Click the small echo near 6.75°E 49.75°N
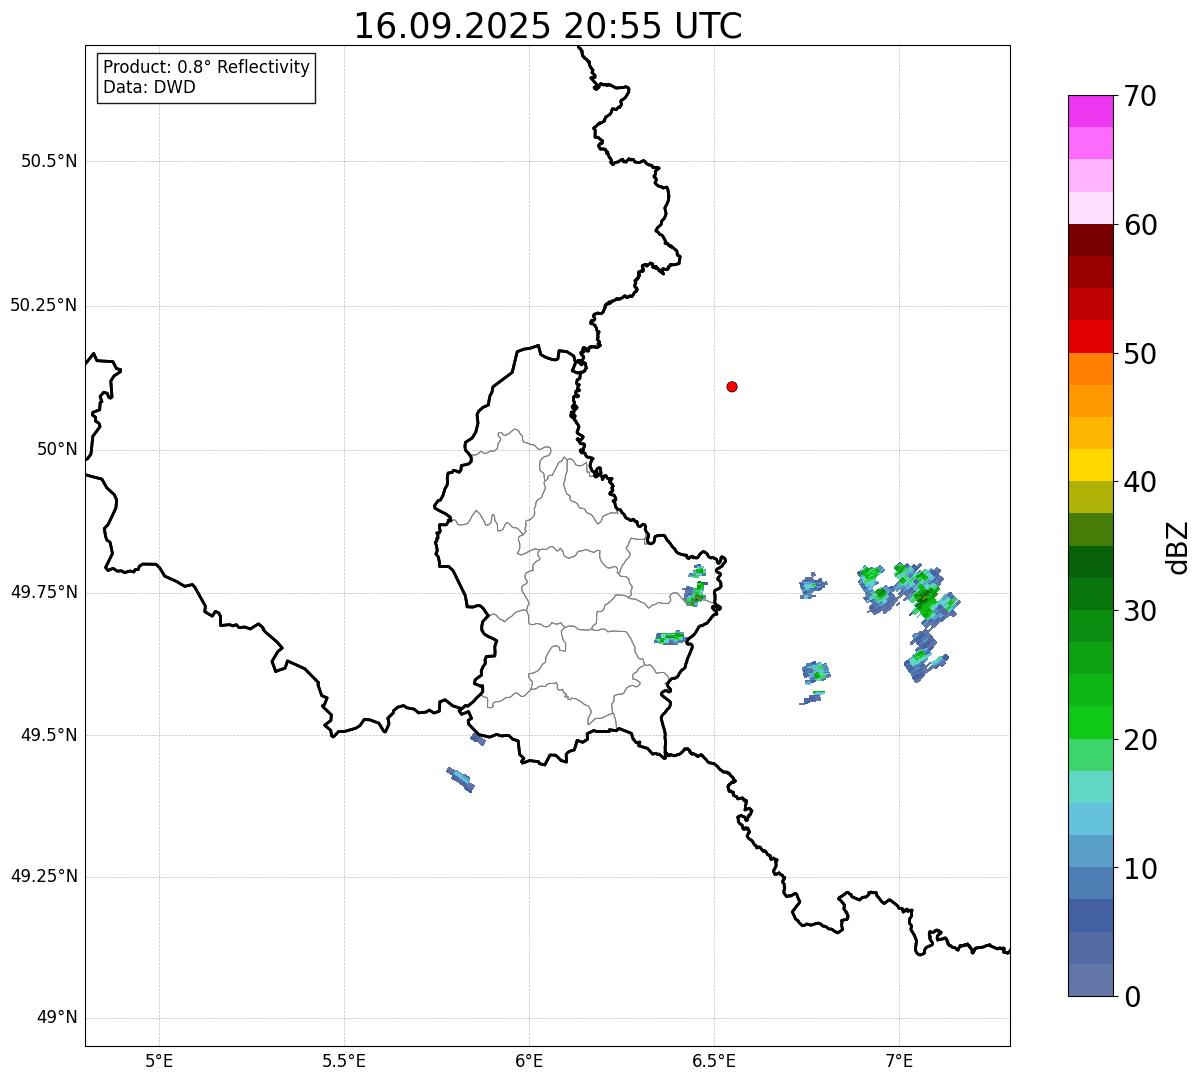This screenshot has height=1081, width=1202. tap(813, 585)
